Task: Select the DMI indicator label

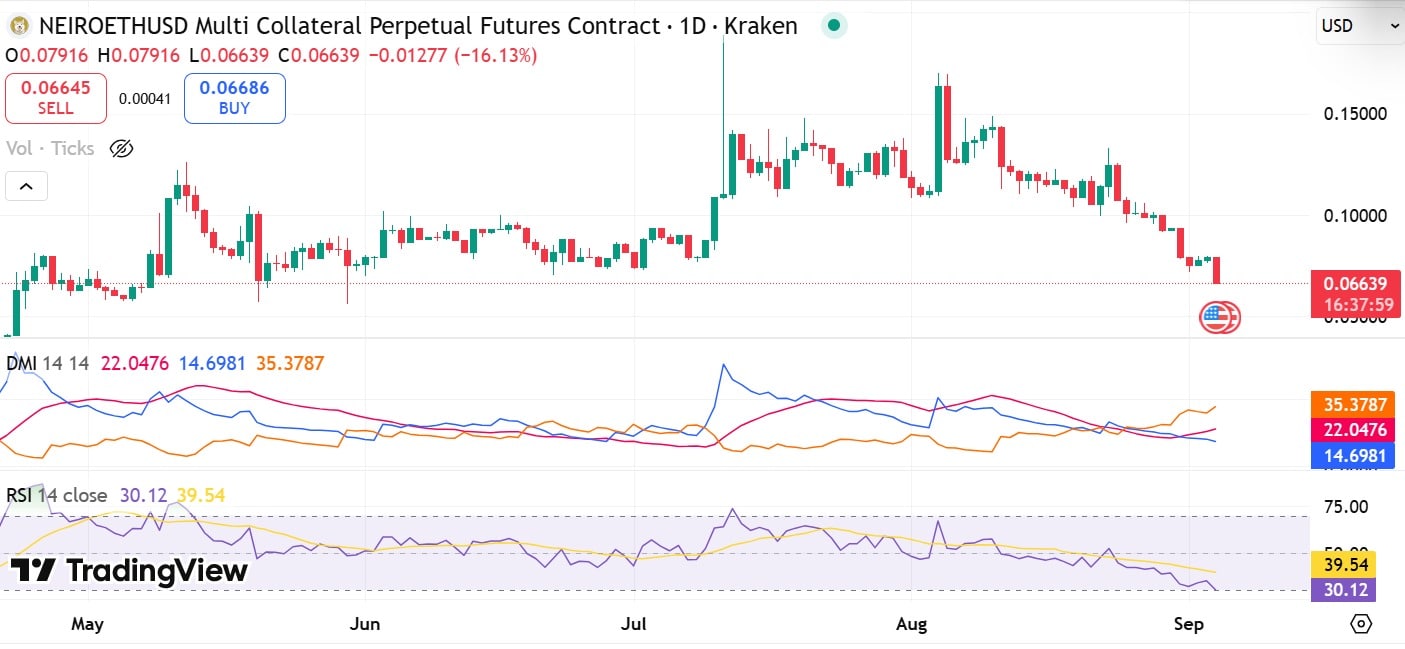Action: (22, 363)
